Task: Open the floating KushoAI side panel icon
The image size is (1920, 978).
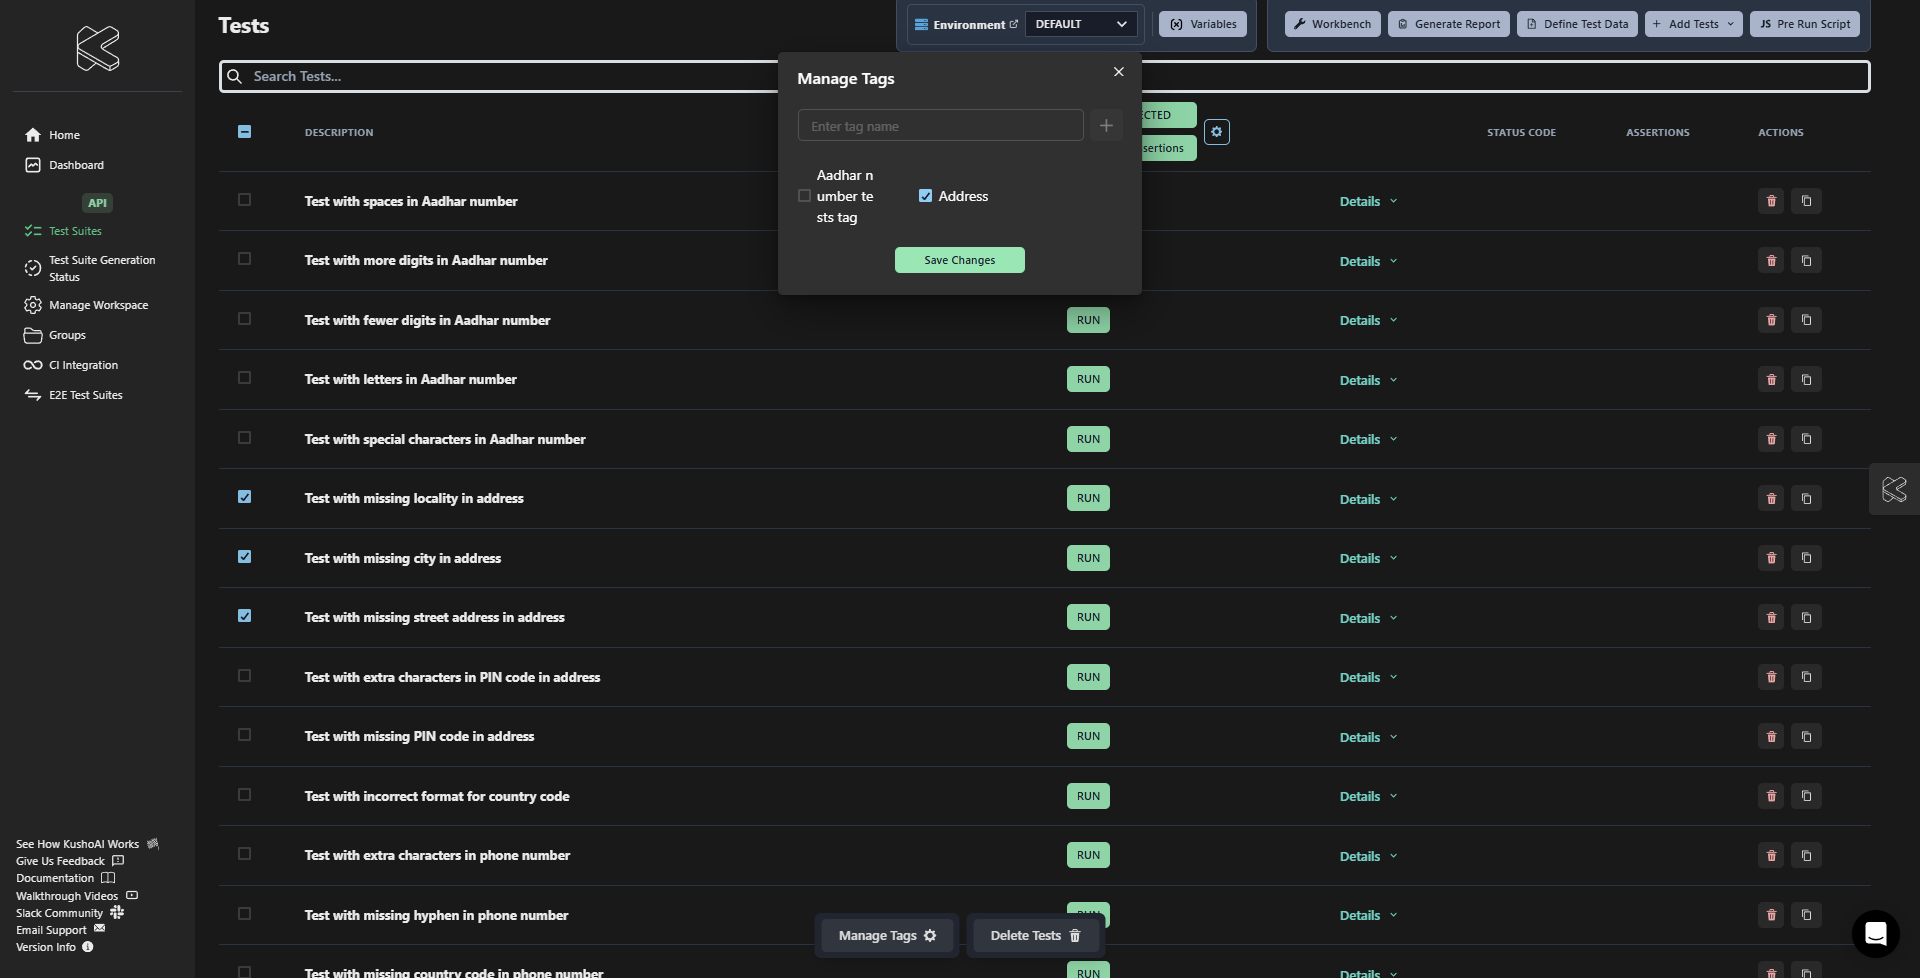Action: pyautogui.click(x=1894, y=489)
